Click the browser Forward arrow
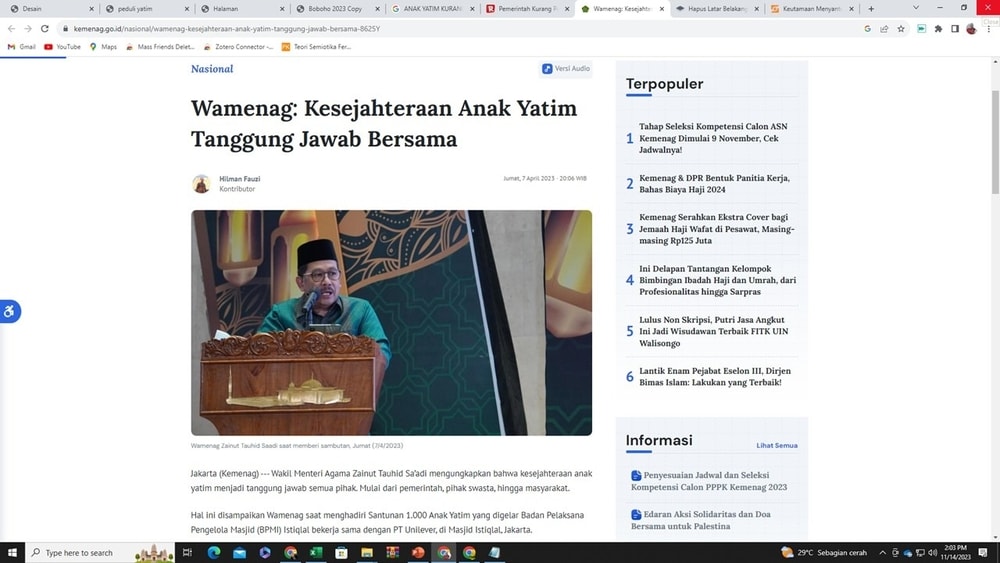Viewport: 1000px width, 563px height. coord(27,29)
